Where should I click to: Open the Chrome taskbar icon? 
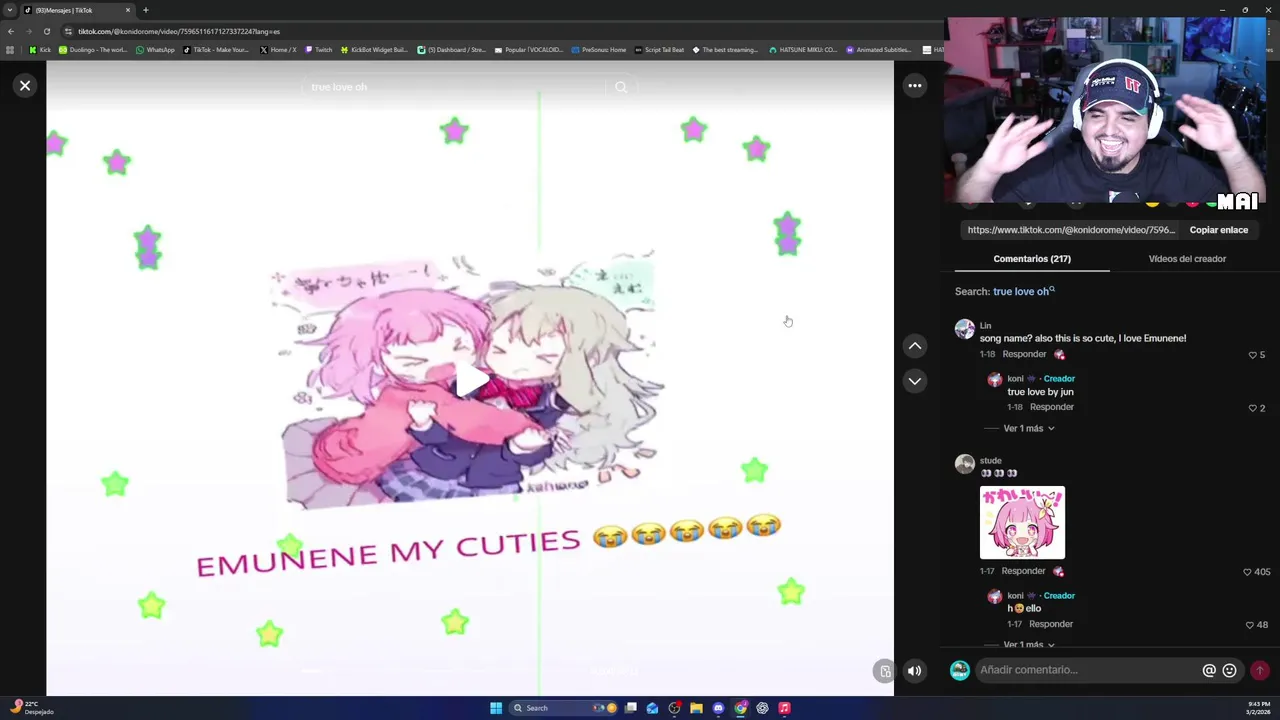point(740,708)
